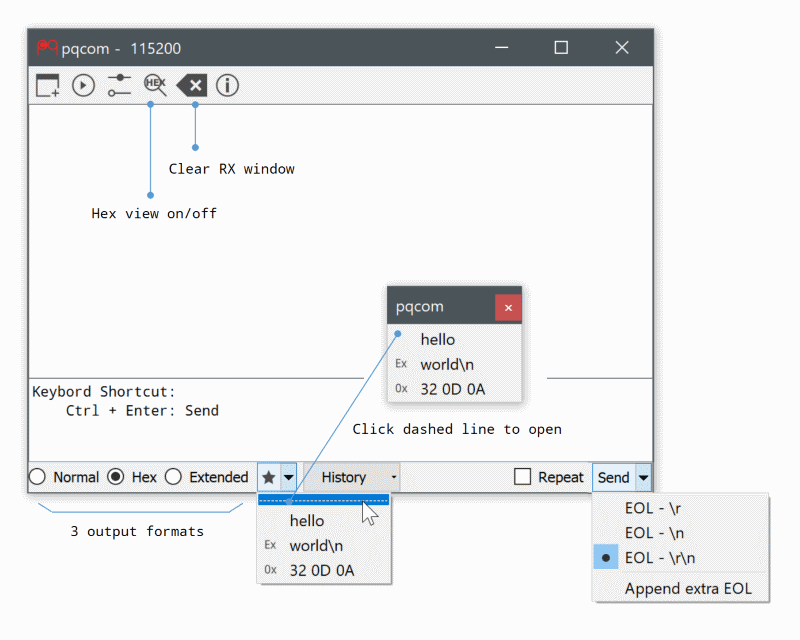Click '32 0D 0A' in the floating pqcom popup
The image size is (800, 640).
454,389
